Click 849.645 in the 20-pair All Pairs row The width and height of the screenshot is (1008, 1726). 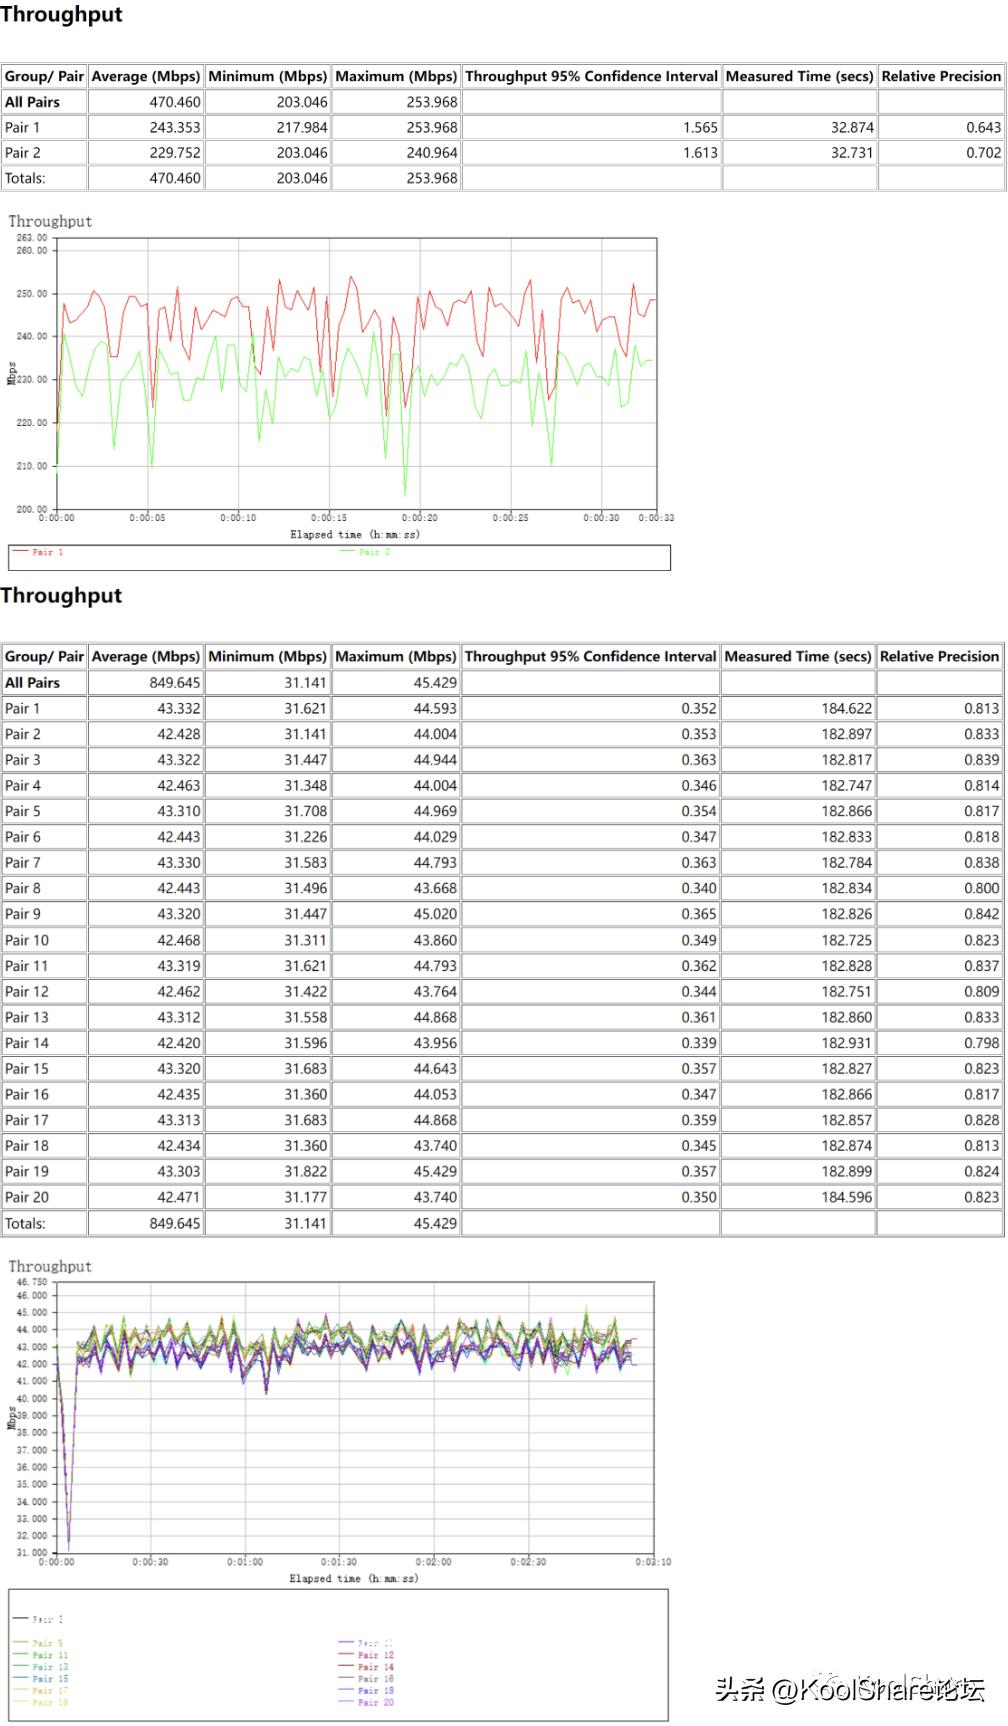click(x=175, y=682)
